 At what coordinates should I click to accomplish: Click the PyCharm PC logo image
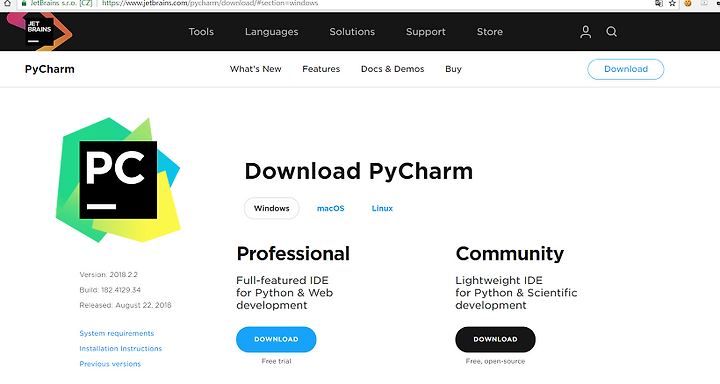coord(118,180)
